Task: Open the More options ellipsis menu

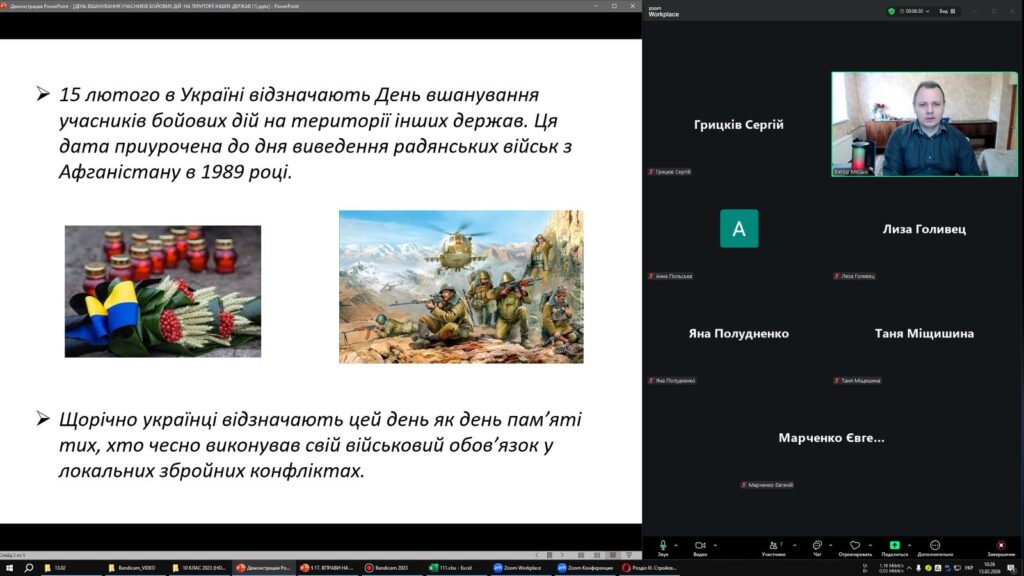Action: 935,545
